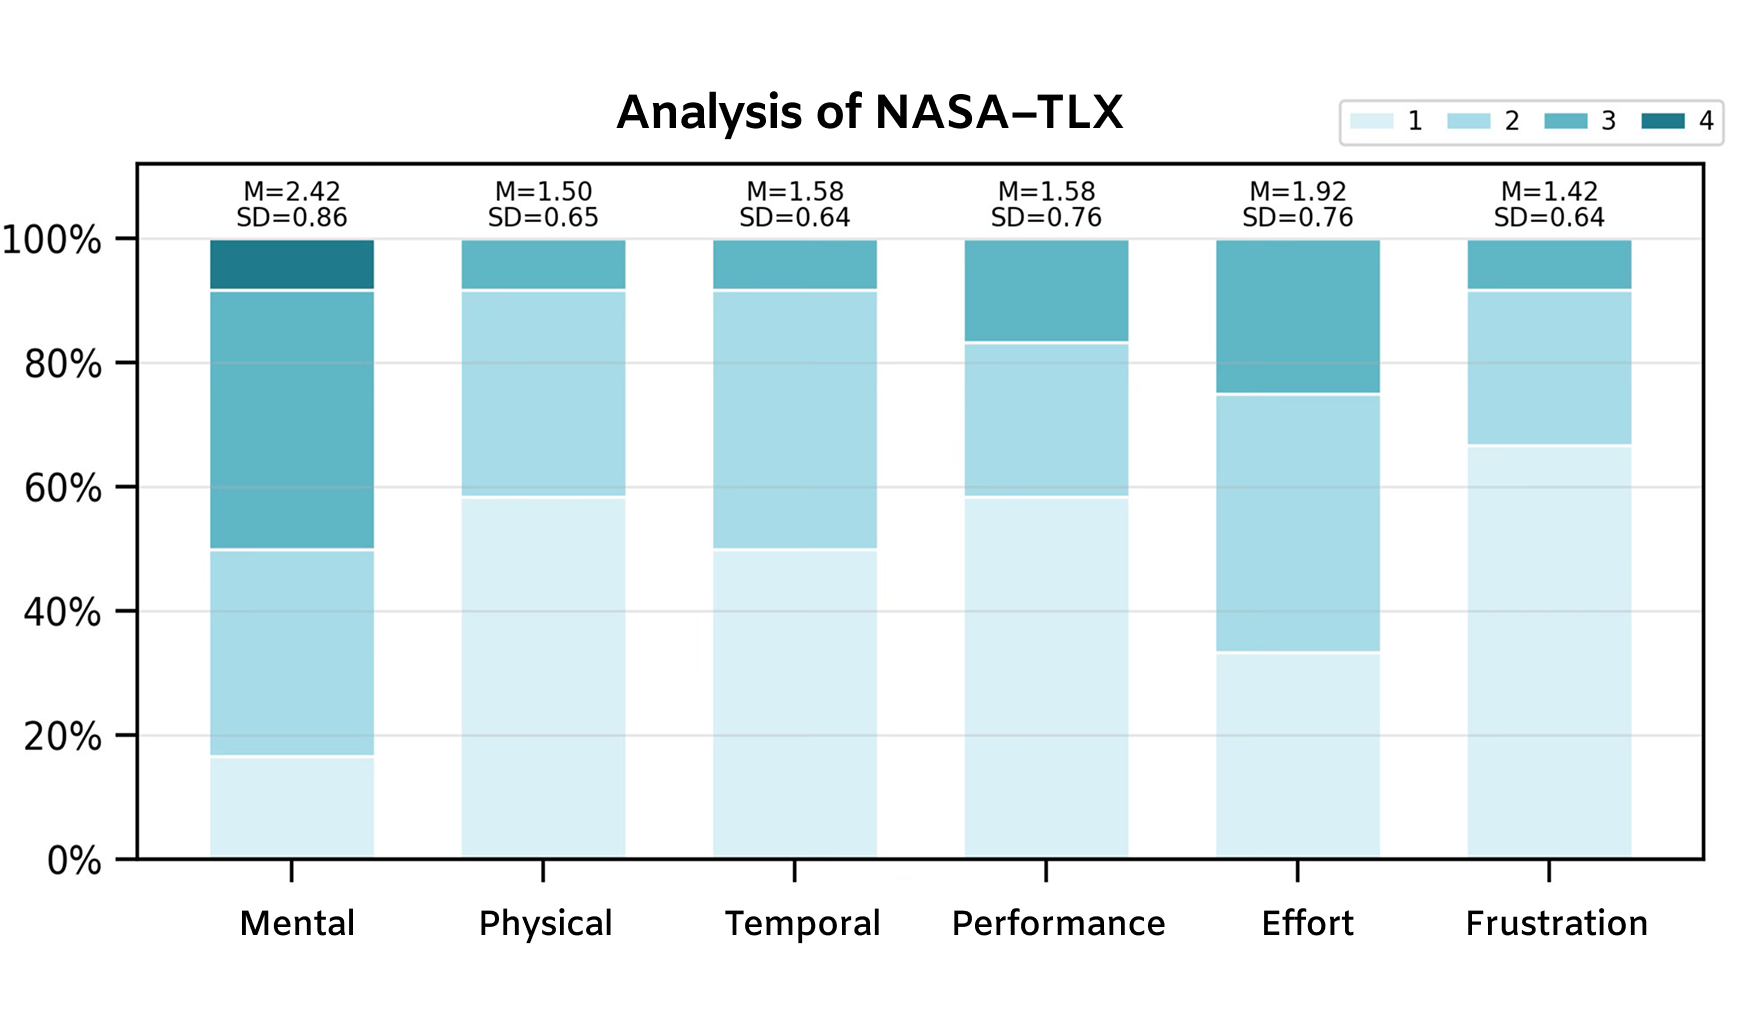Click the M=2.42 annotation above Mental bar

(292, 191)
